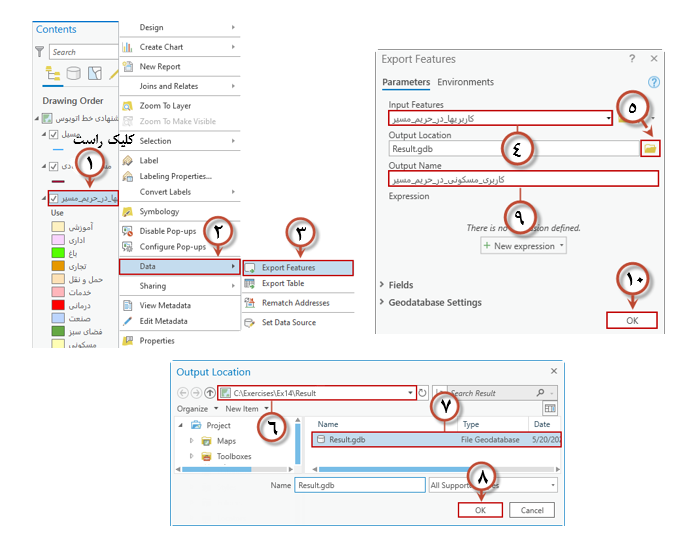692x553 pixels.
Task: Click Cancel in the Output Location dialog
Action: pos(532,510)
